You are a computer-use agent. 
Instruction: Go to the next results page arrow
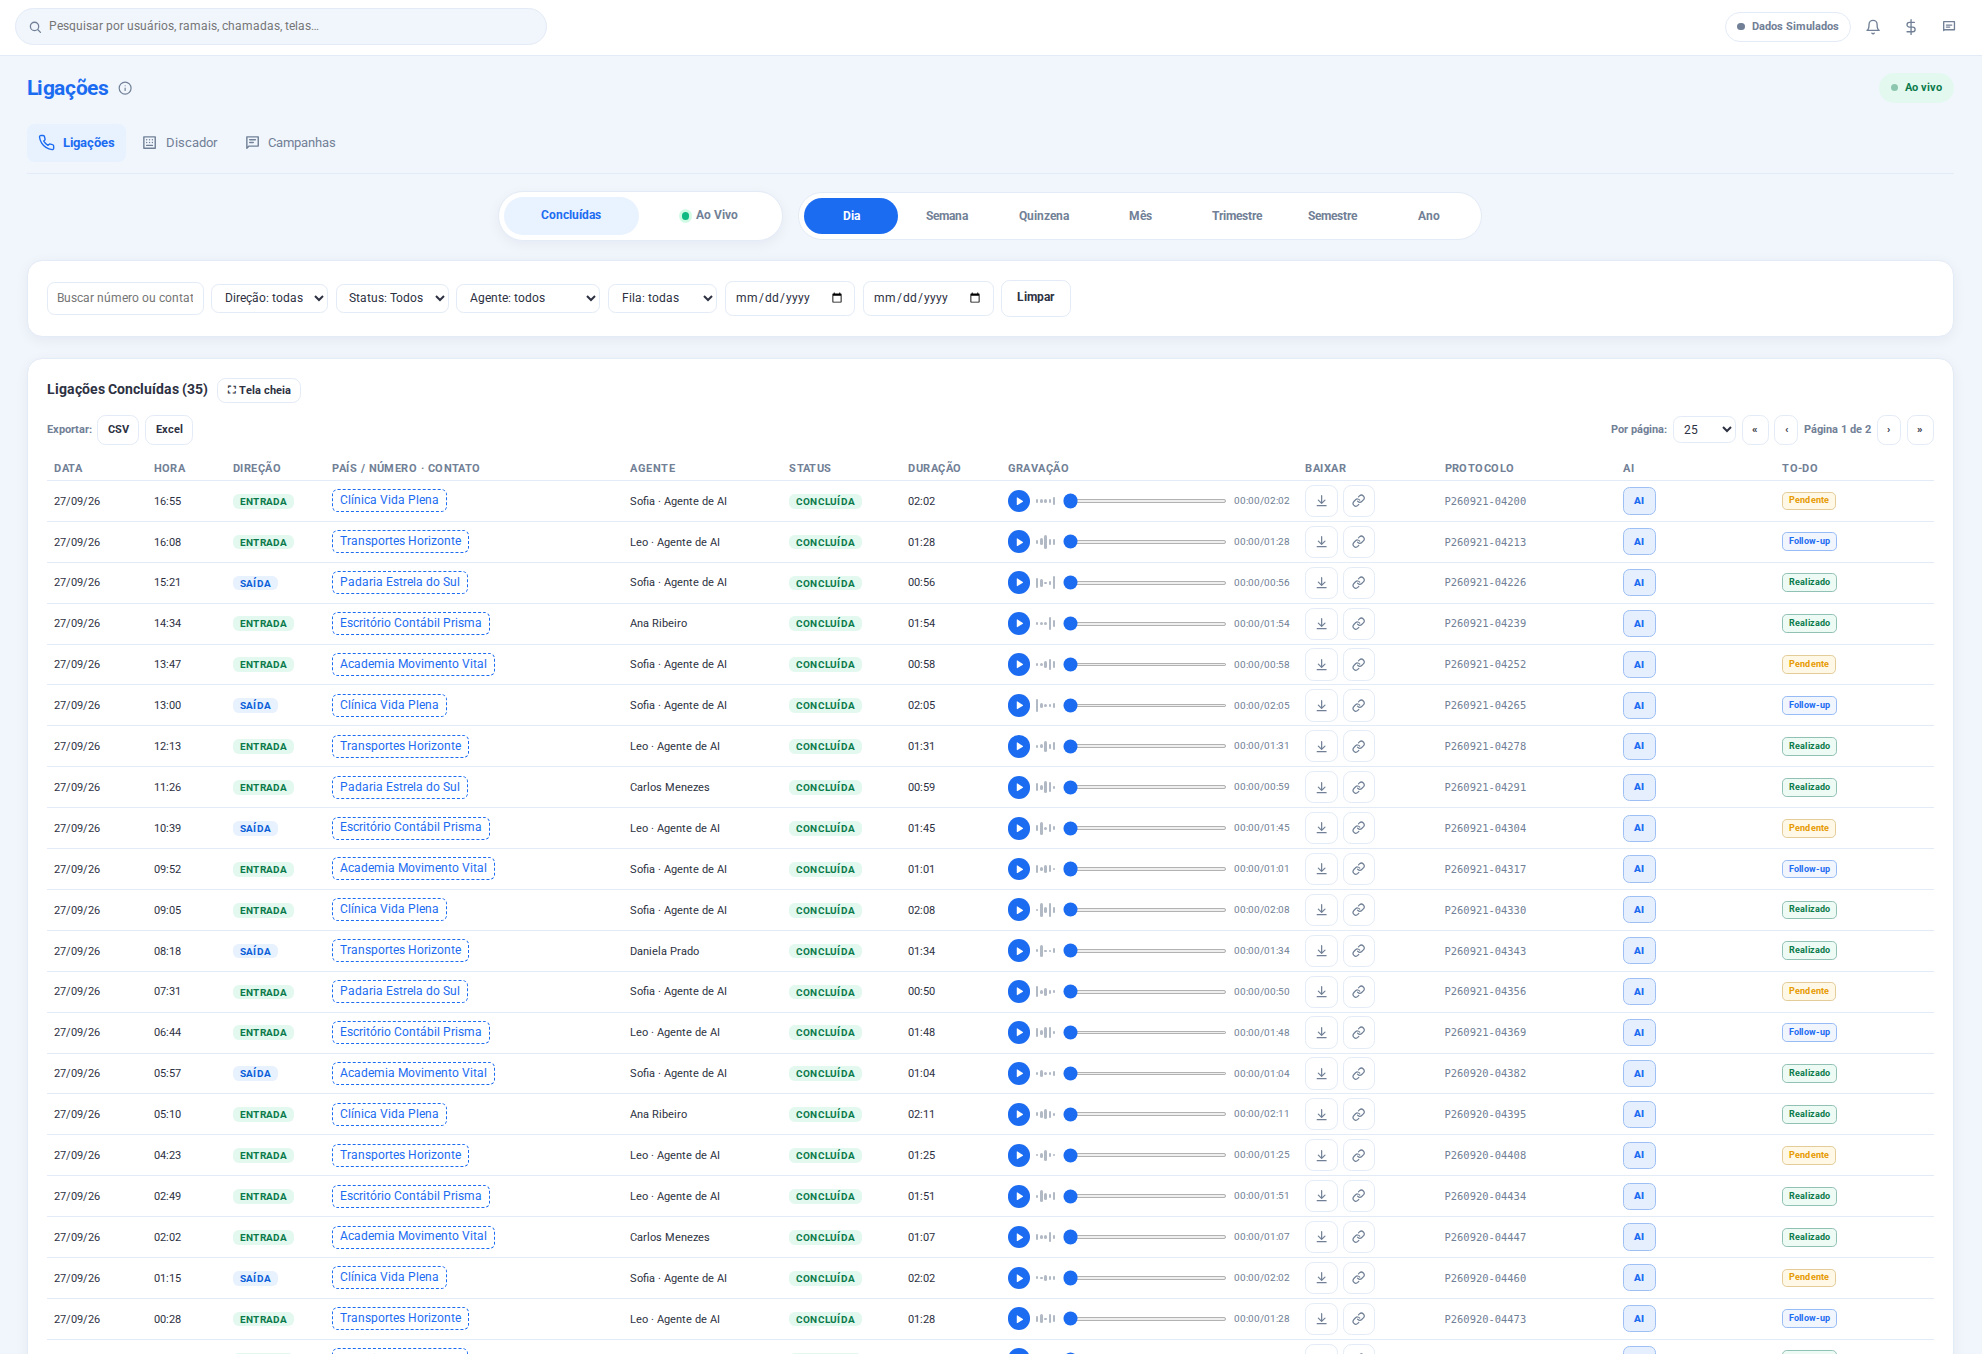[1889, 430]
